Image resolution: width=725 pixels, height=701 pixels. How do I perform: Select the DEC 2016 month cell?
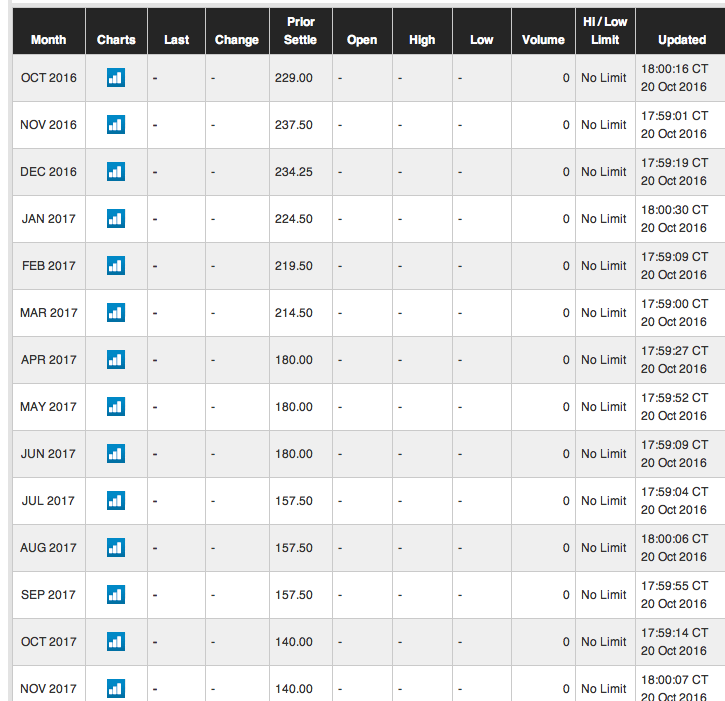coord(49,172)
